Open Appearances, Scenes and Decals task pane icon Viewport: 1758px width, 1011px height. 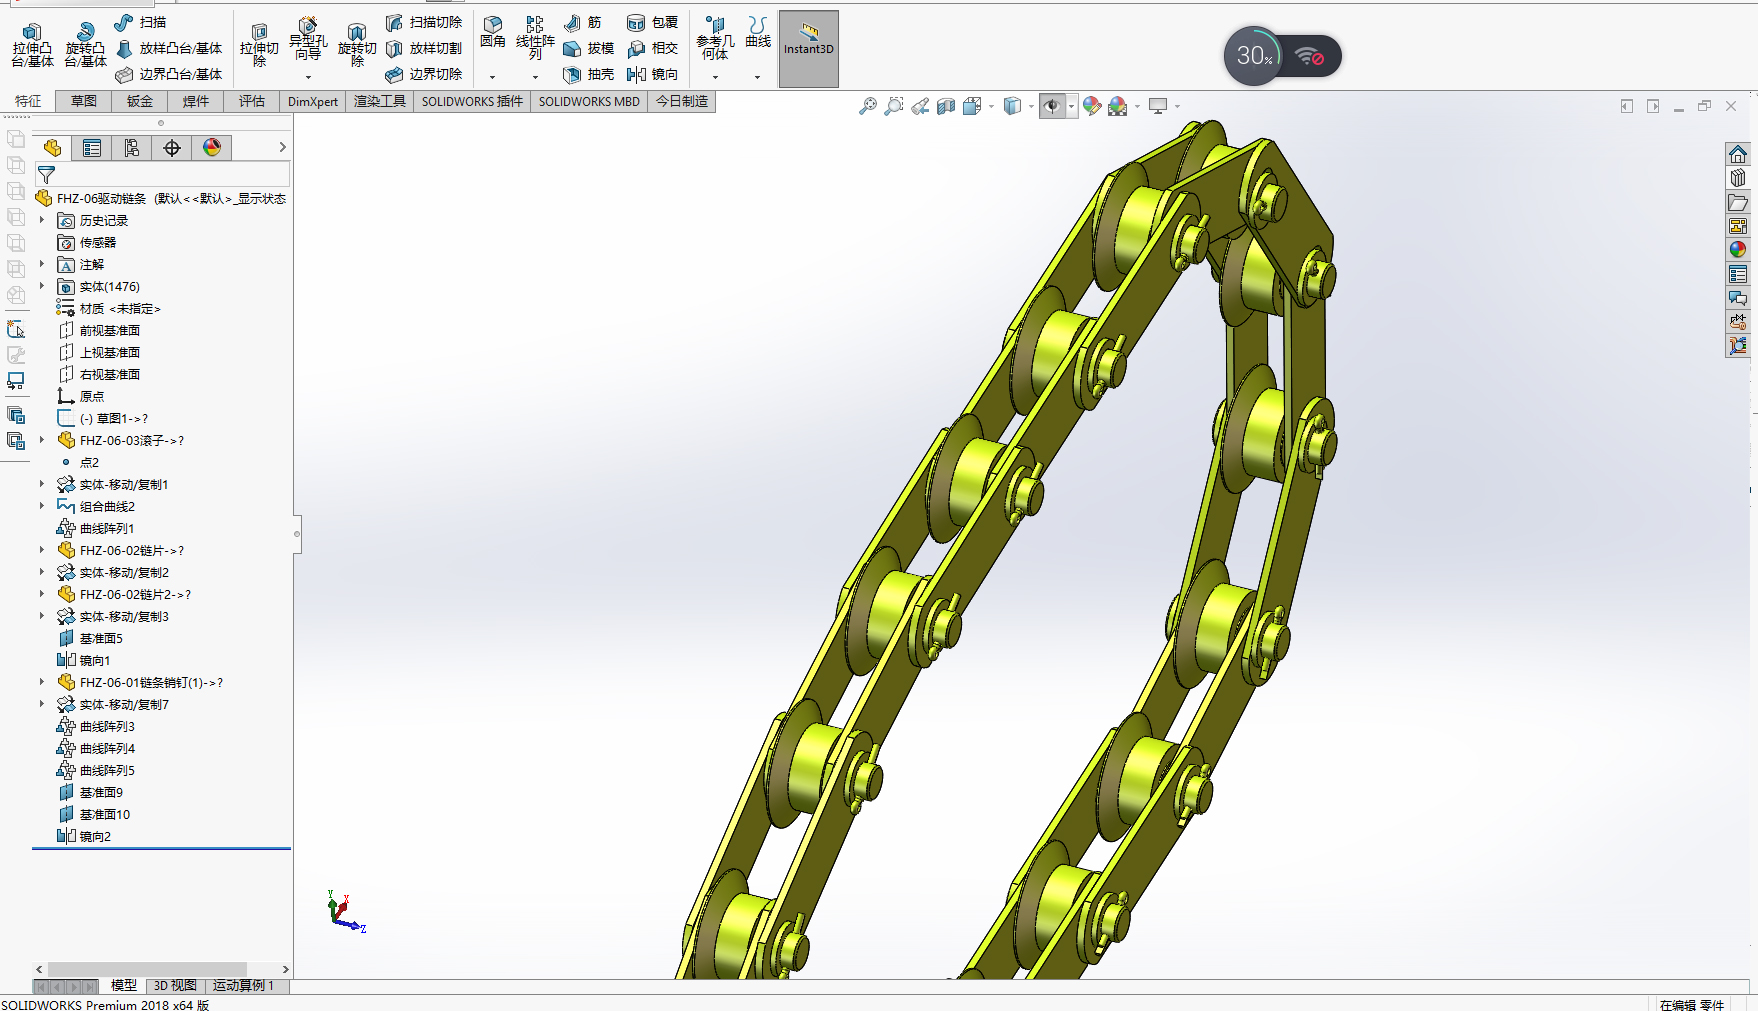[x=1738, y=250]
